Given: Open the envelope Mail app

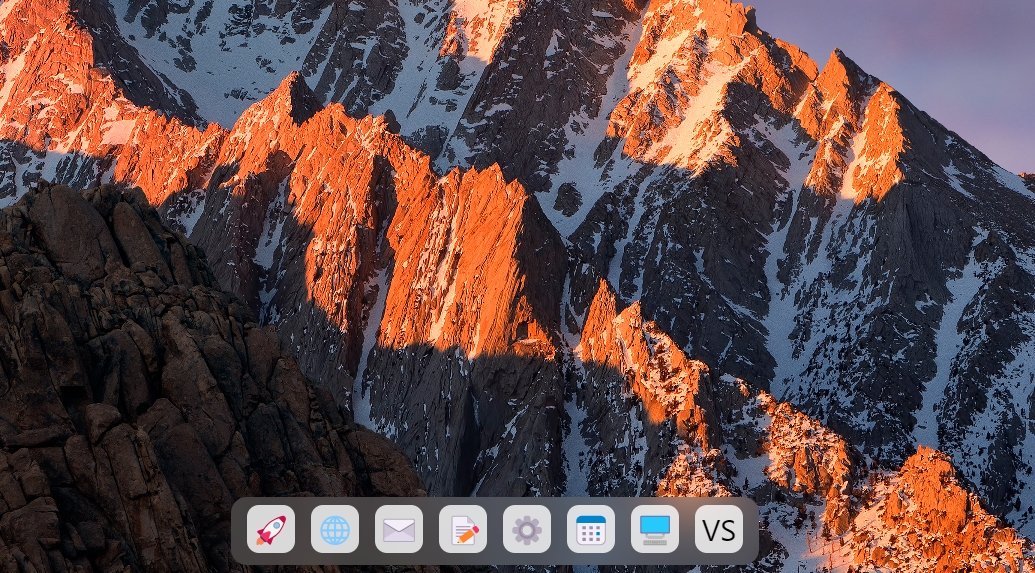Looking at the screenshot, I should (x=399, y=529).
